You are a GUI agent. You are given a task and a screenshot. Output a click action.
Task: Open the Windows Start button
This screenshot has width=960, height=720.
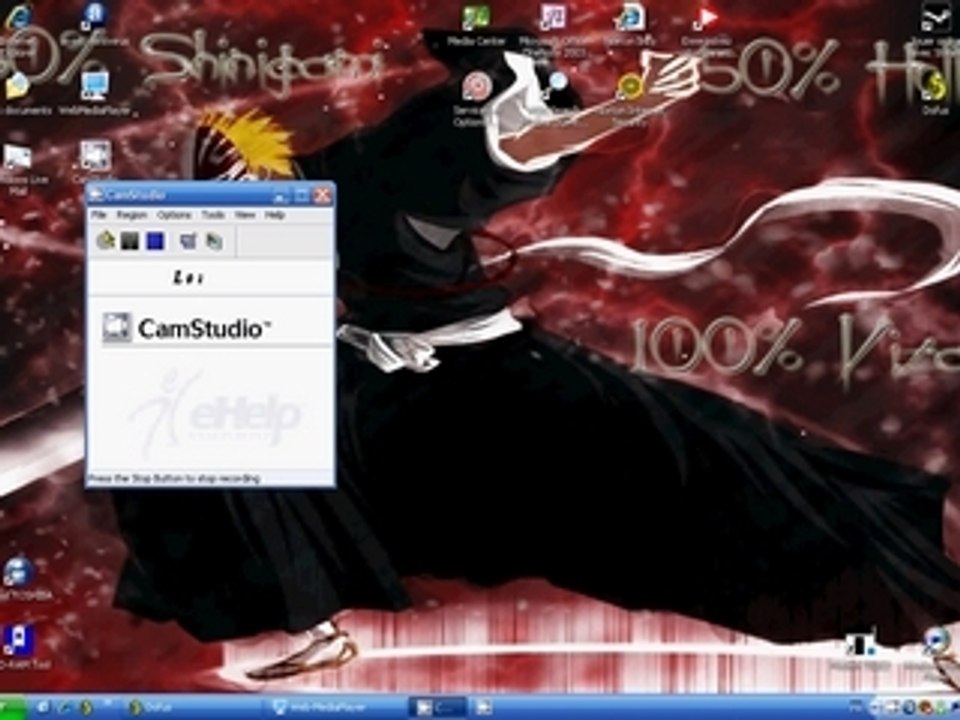point(13,708)
